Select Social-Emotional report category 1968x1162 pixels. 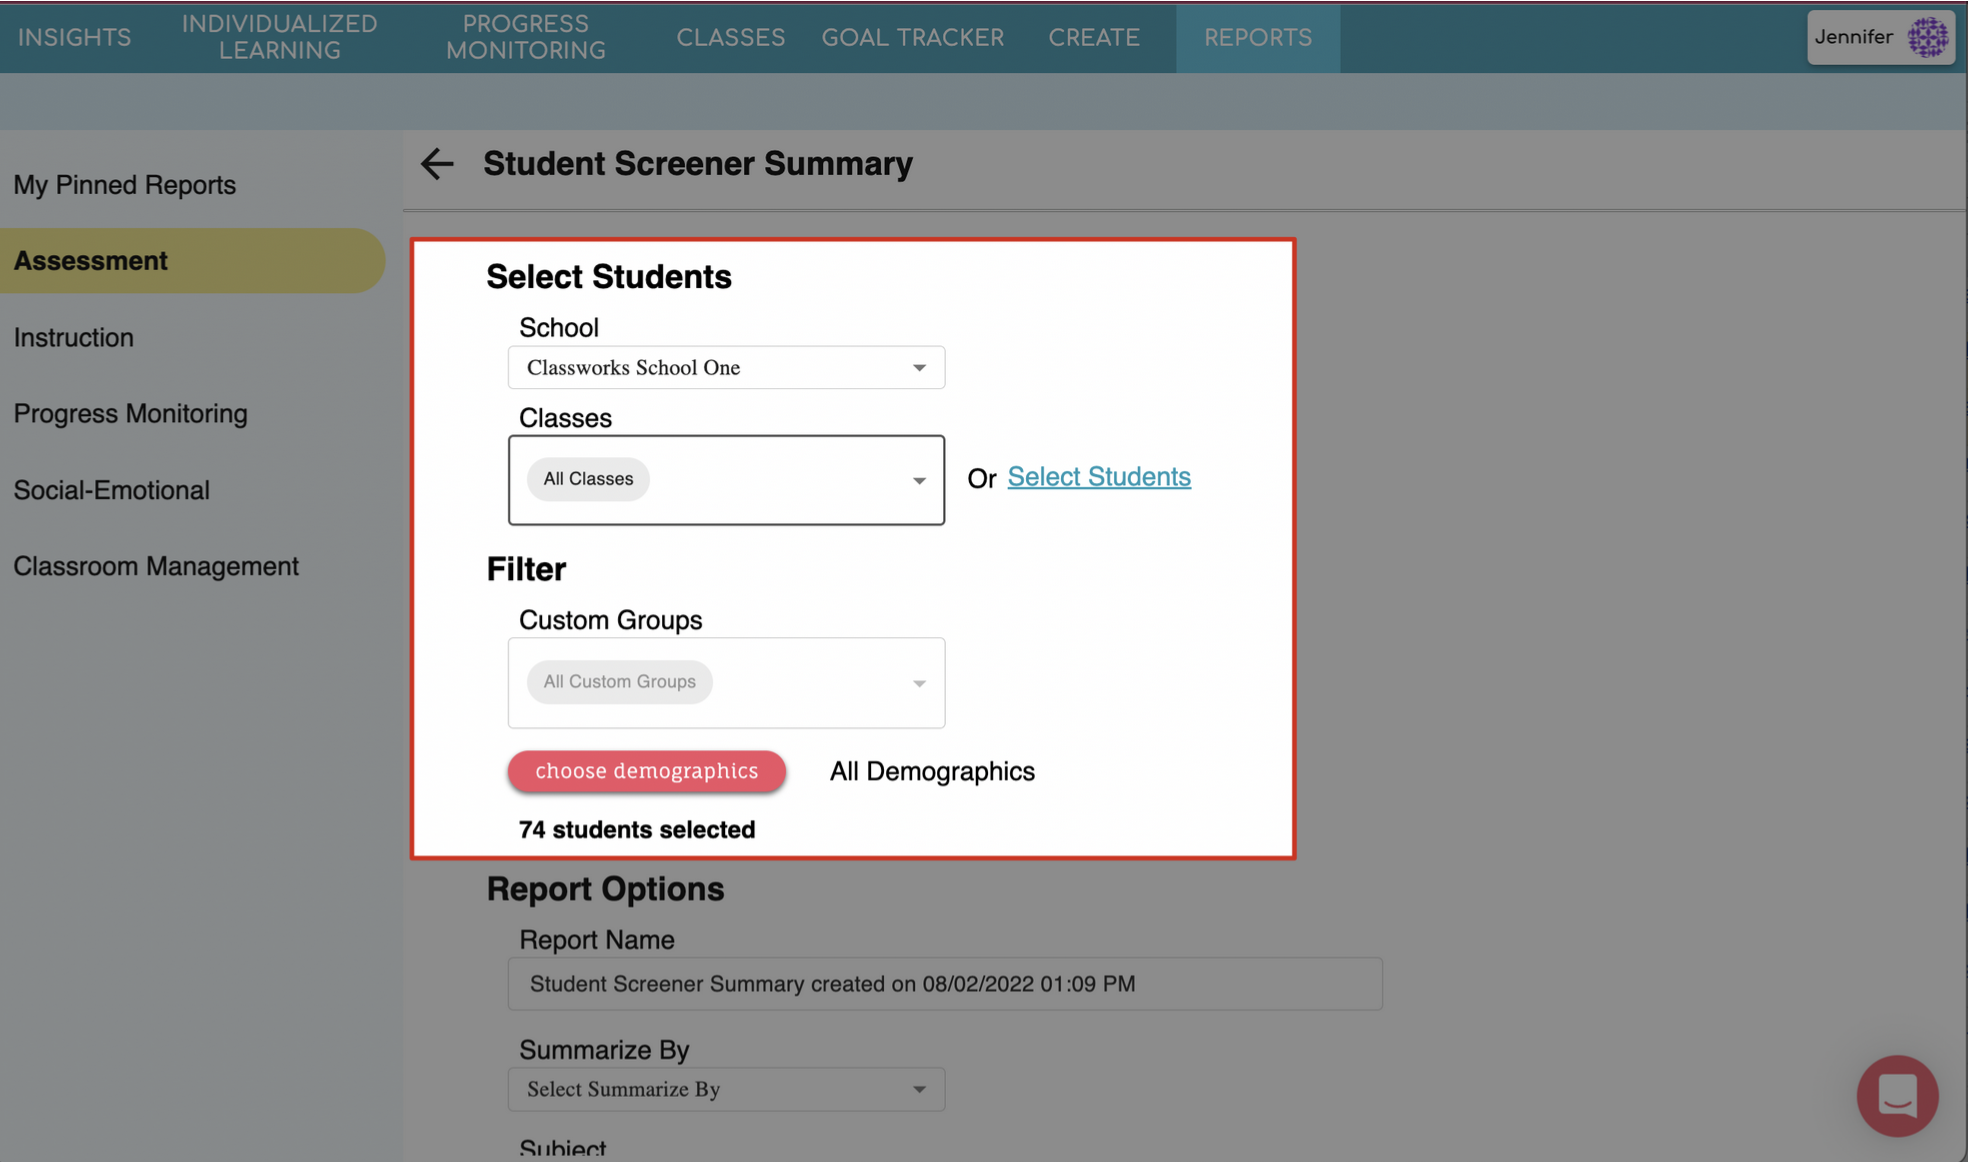[112, 490]
